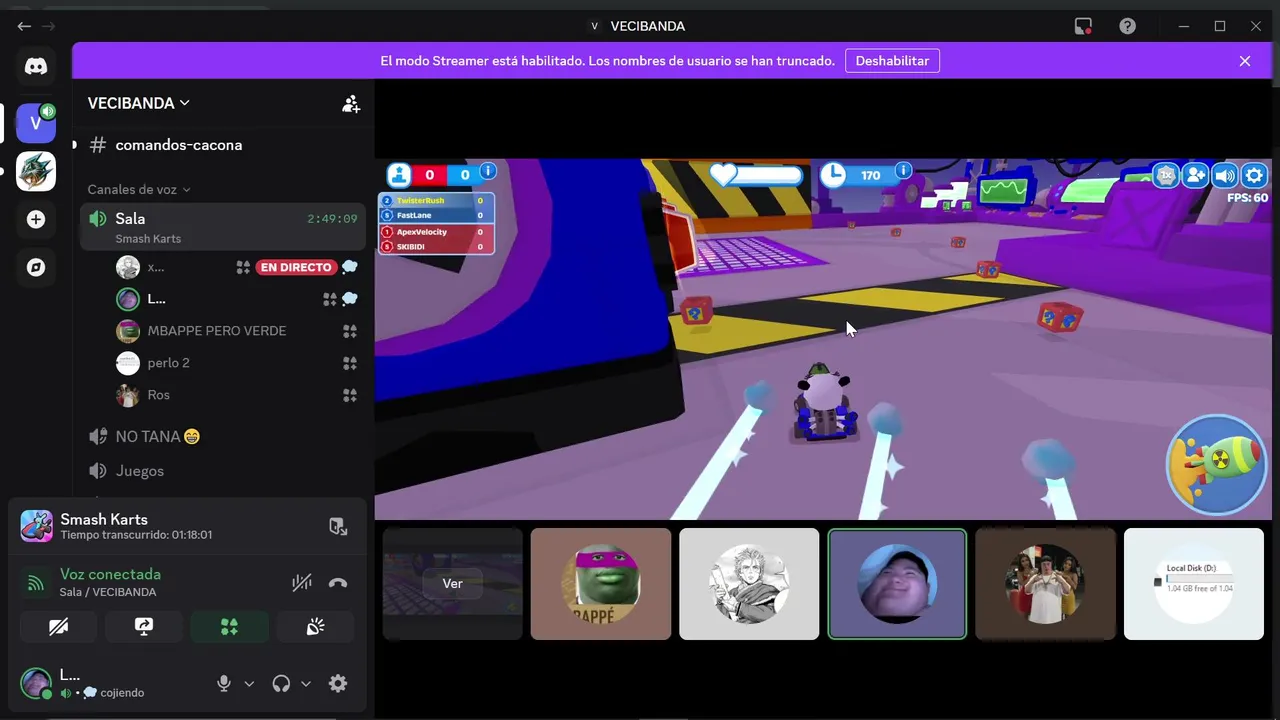
Task: Invite people to VECIBANDA server icon
Action: click(x=351, y=103)
